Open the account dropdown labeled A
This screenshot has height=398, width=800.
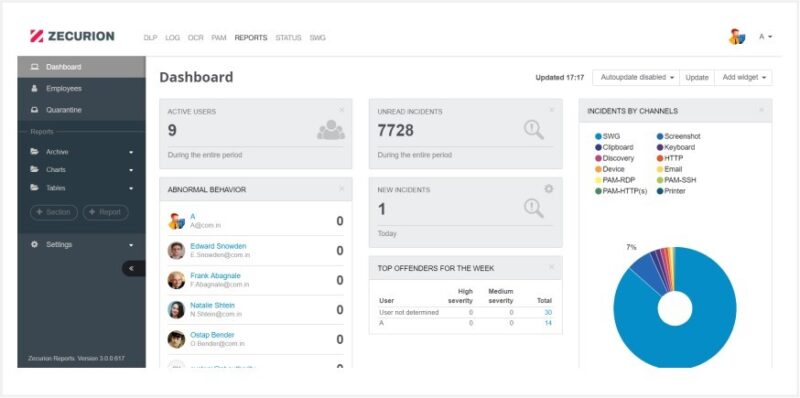click(x=765, y=37)
